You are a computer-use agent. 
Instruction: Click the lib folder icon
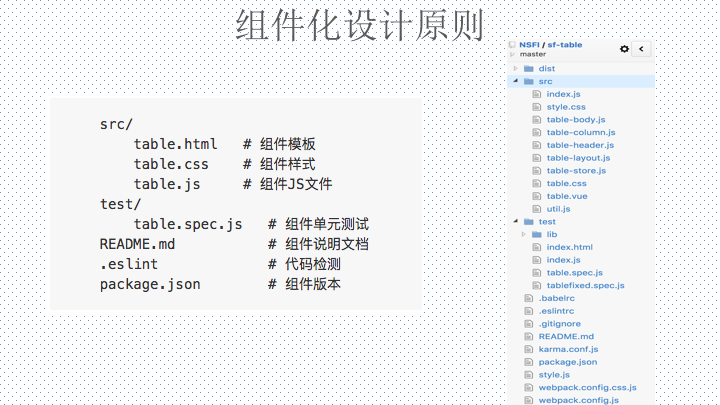coord(536,235)
